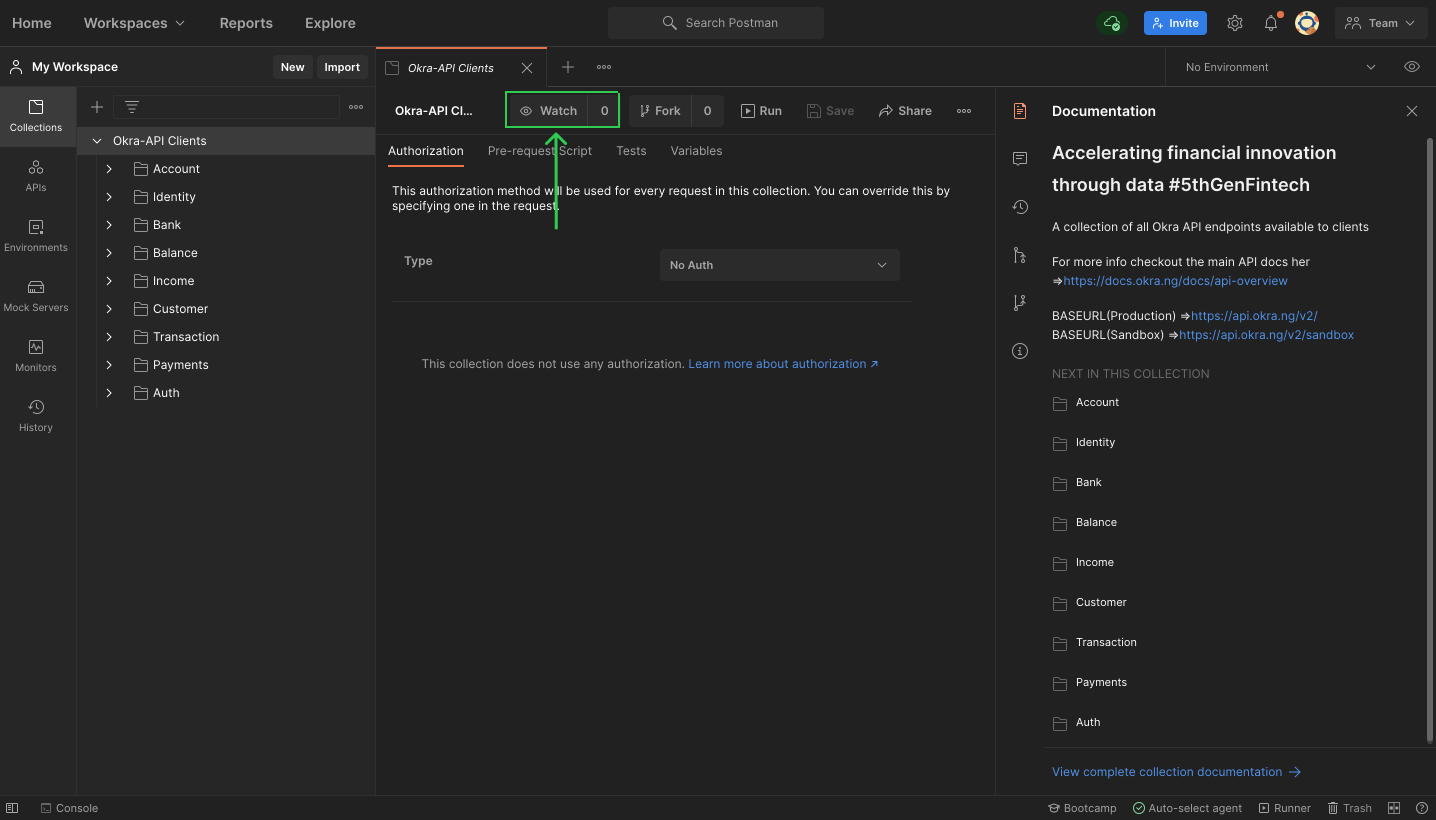Click the Search Postman field
1436x820 pixels.
(716, 23)
